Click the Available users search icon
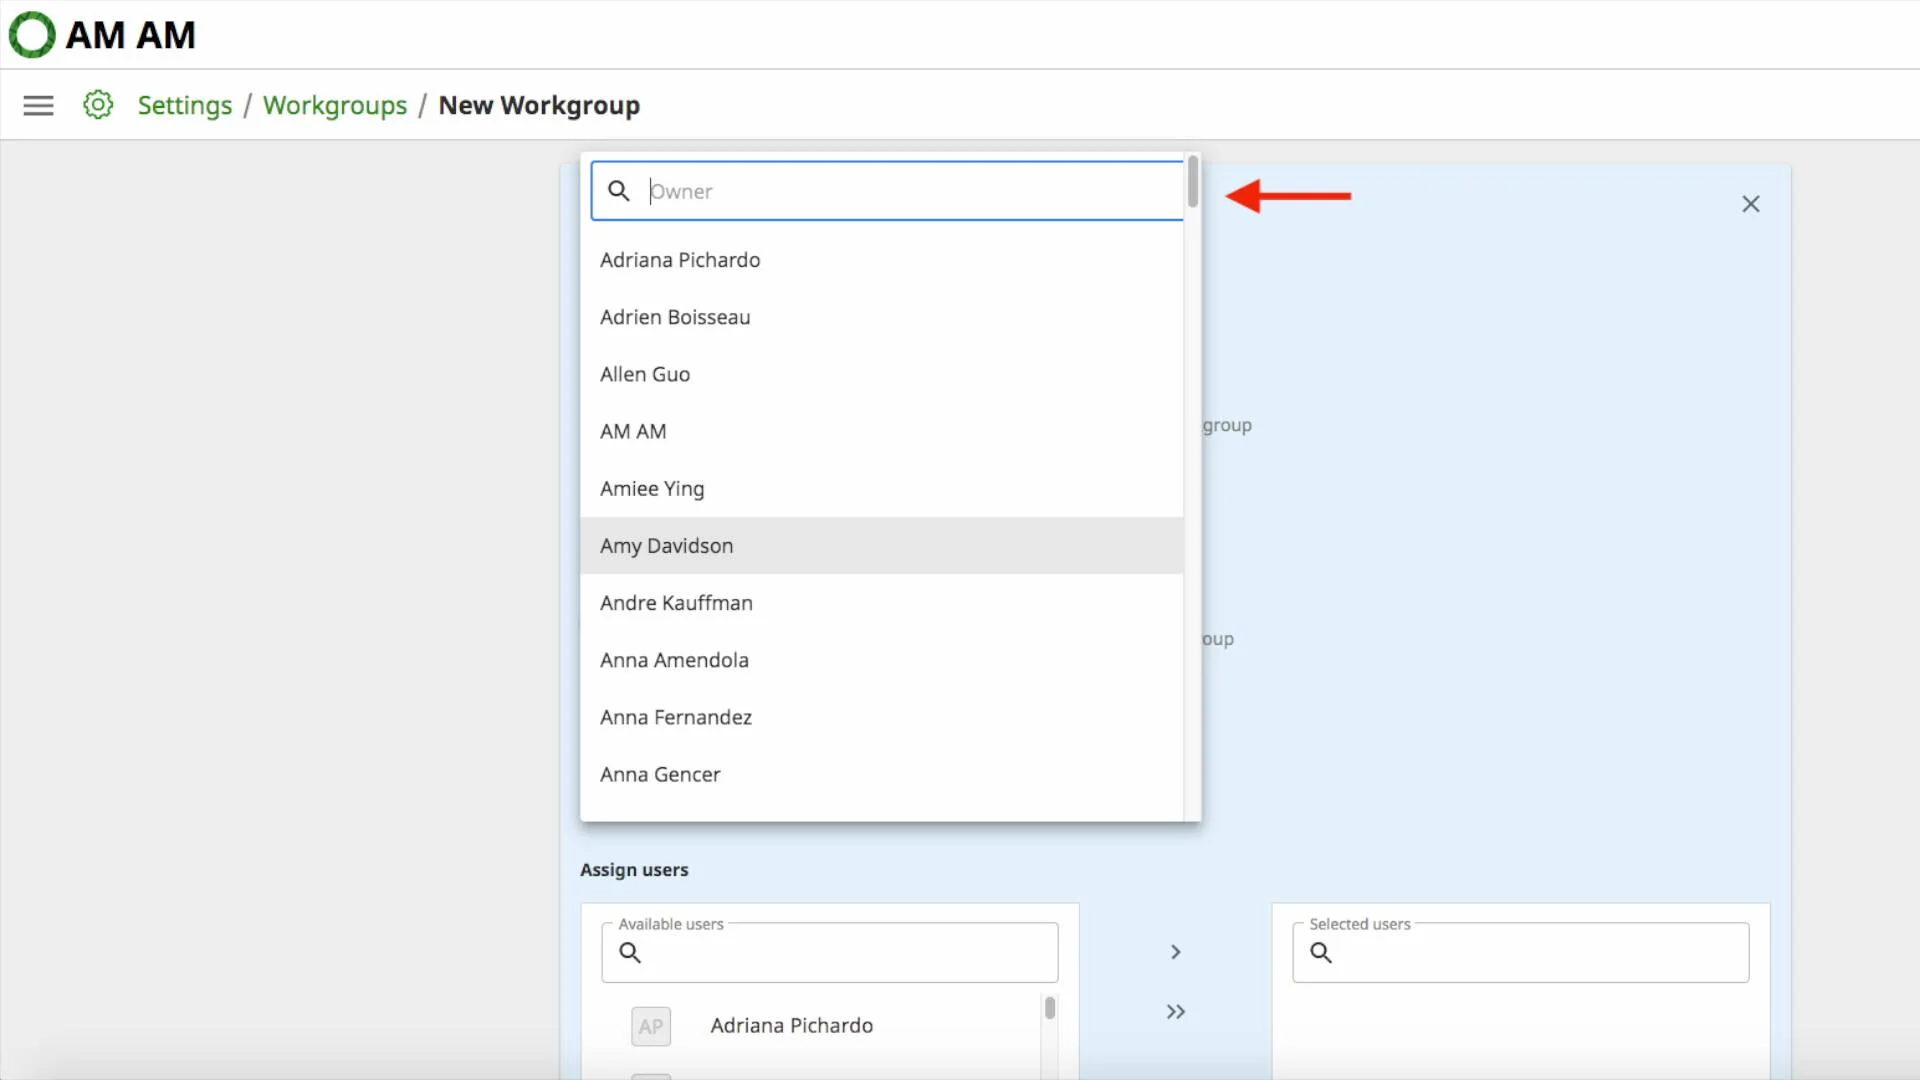 coord(630,953)
